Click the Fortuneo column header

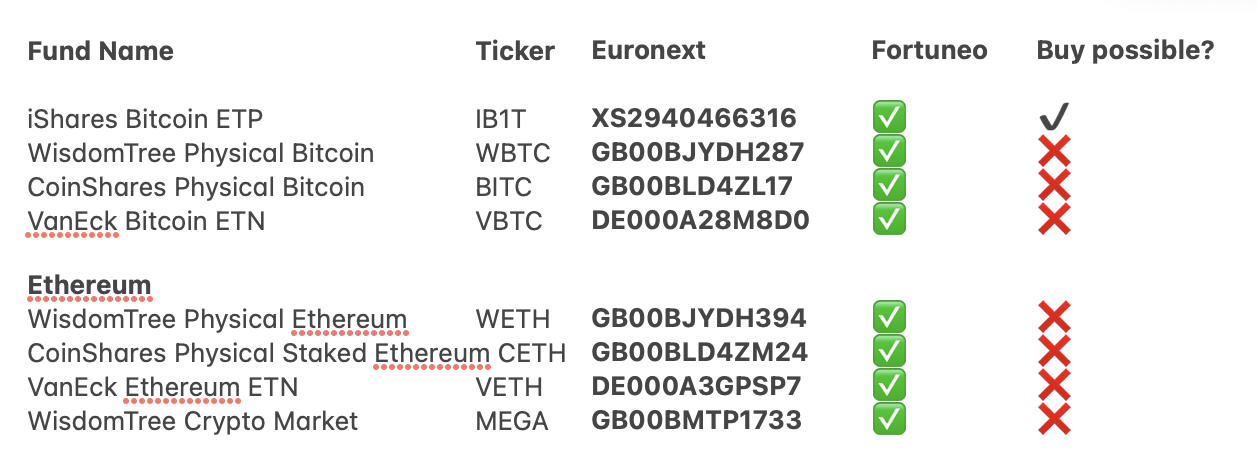(x=929, y=51)
